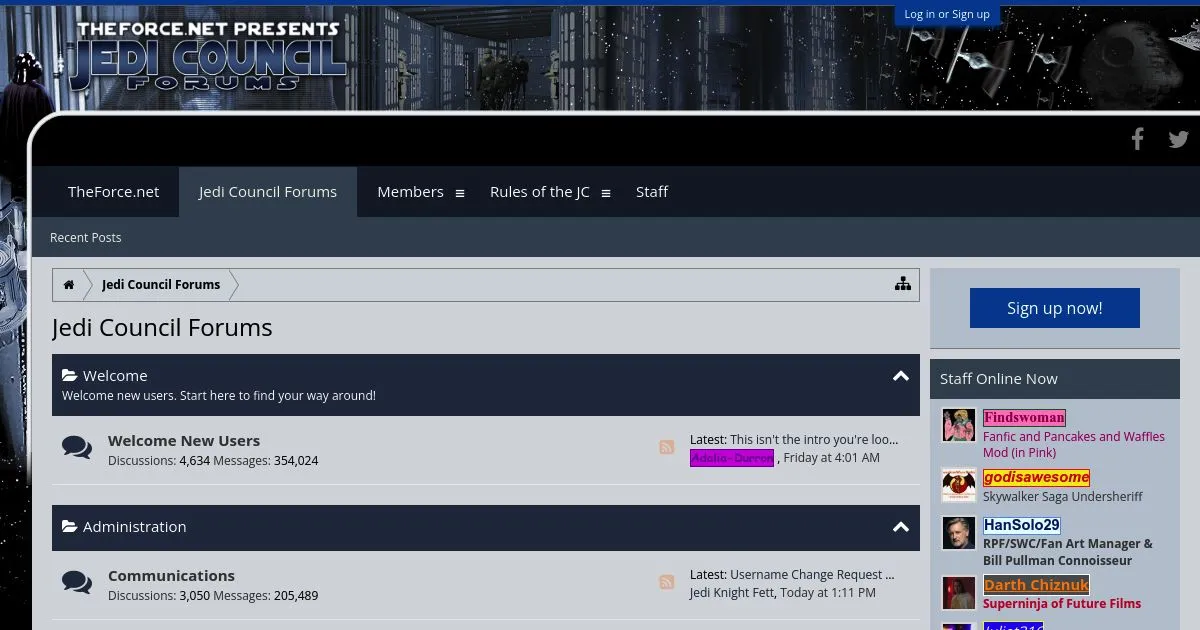Screen dimensions: 1200x630
Task: Click the Sign up now! button
Action: point(1055,308)
